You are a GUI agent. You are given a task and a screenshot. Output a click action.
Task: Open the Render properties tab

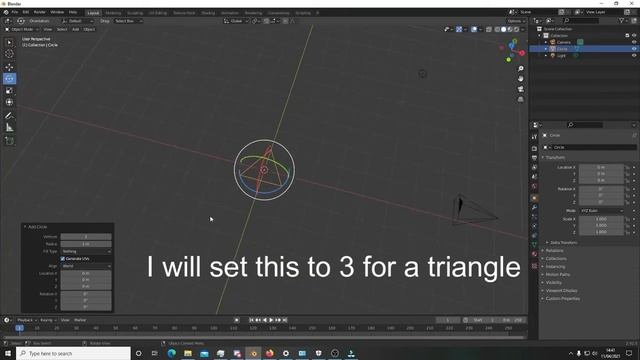534,149
